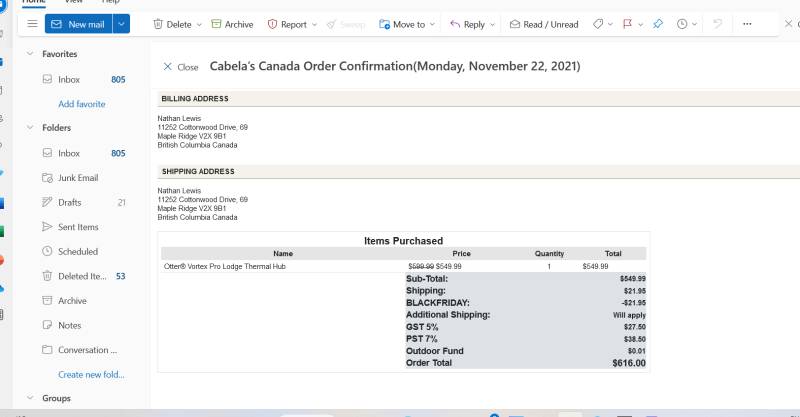
Task: Click the hamburger navigation pane icon
Action: [x=32, y=24]
